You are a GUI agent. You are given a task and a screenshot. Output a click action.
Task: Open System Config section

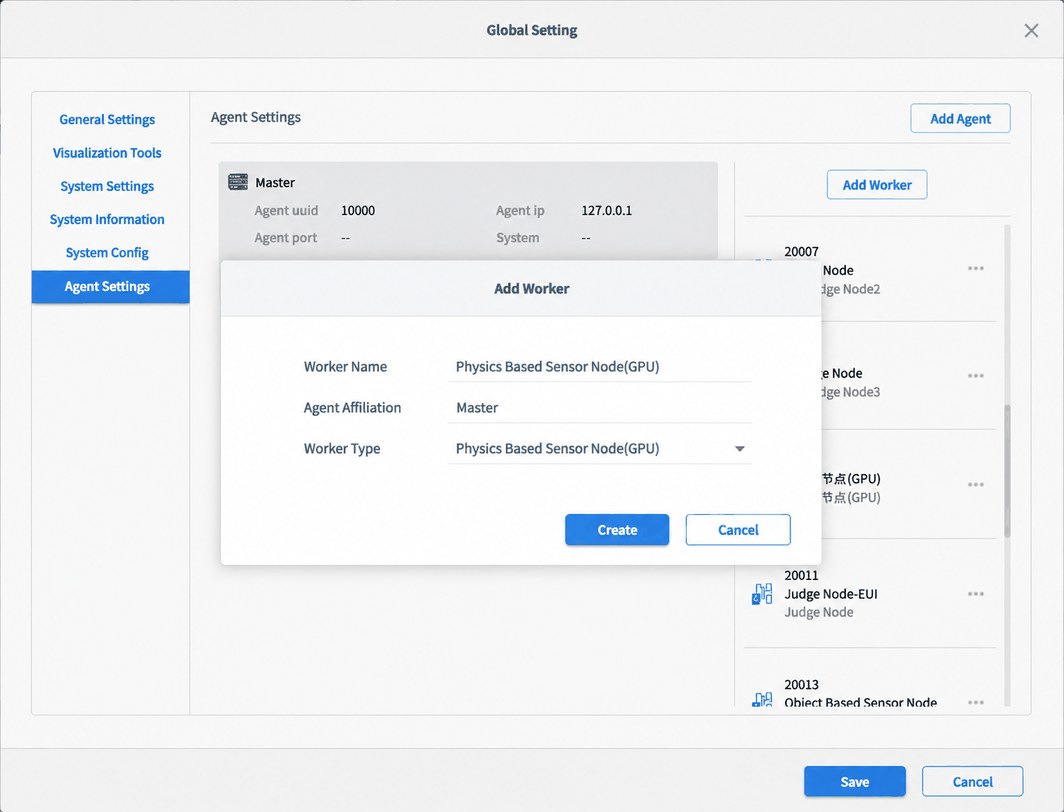coord(107,252)
